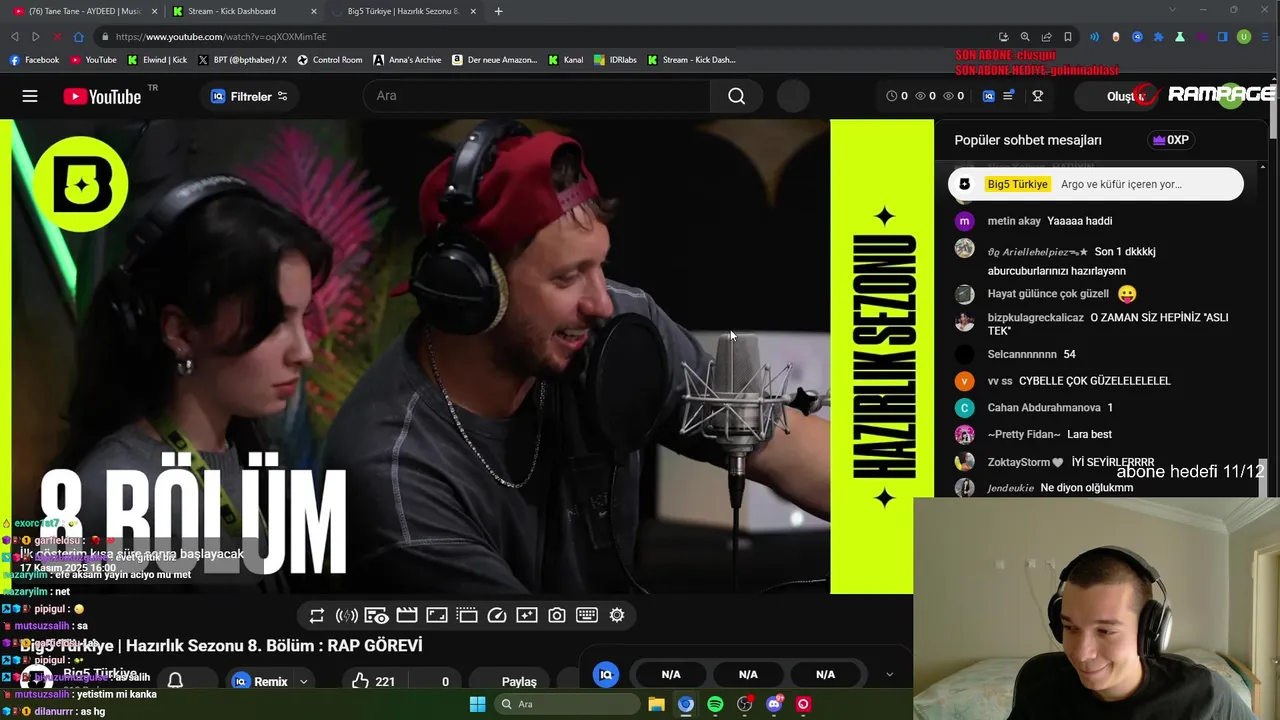Image resolution: width=1280 pixels, height=720 pixels.
Task: Open a new browser tab
Action: point(498,11)
